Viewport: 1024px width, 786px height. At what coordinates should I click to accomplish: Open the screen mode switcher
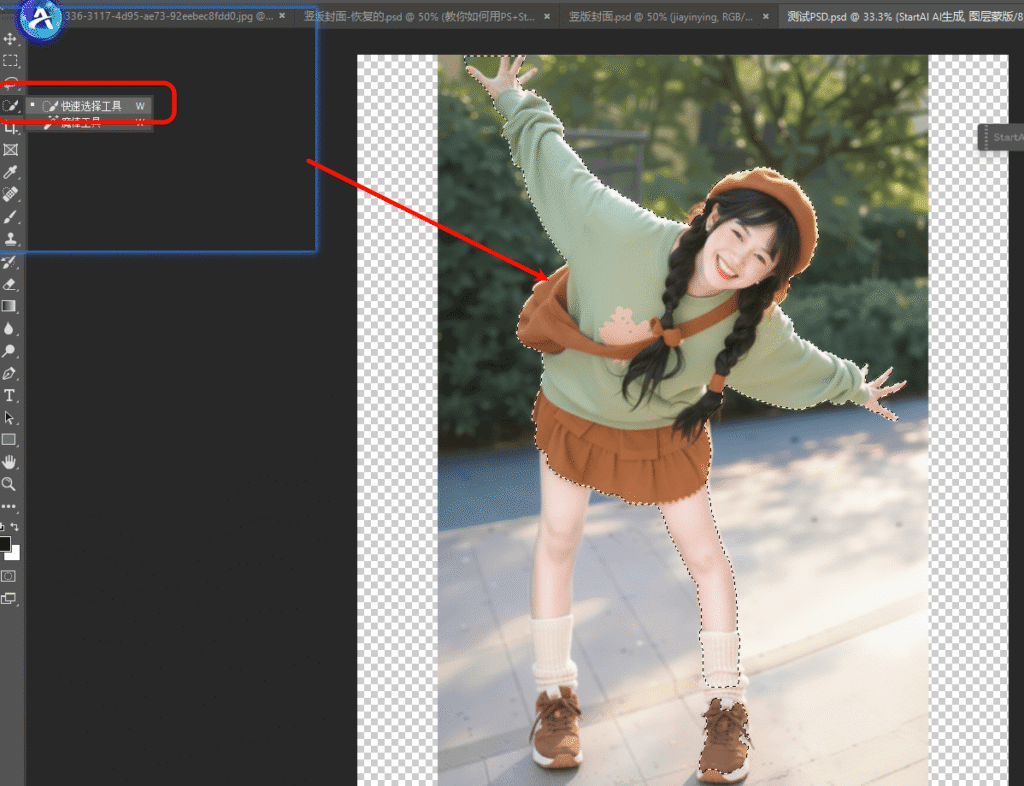click(9, 598)
